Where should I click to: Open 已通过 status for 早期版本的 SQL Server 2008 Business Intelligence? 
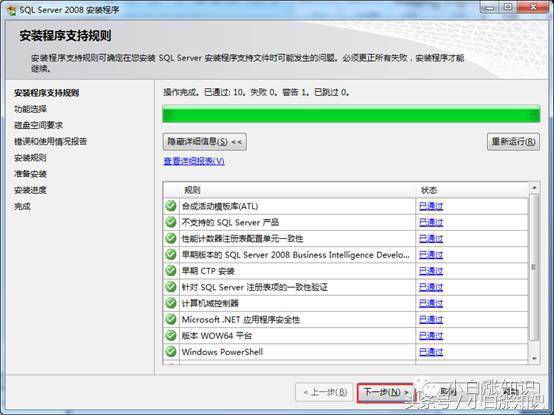[x=431, y=255]
